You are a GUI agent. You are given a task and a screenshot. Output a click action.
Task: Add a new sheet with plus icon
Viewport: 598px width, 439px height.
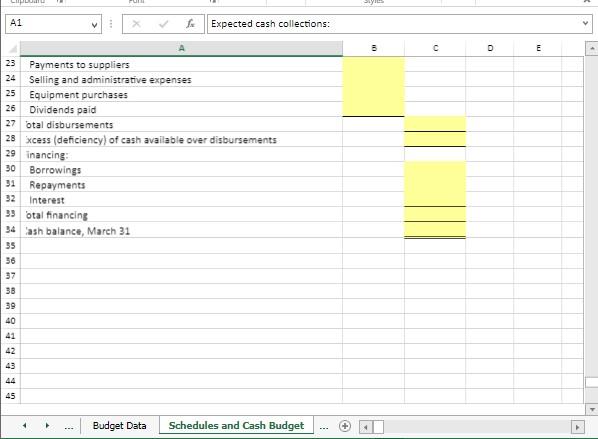[x=345, y=426]
